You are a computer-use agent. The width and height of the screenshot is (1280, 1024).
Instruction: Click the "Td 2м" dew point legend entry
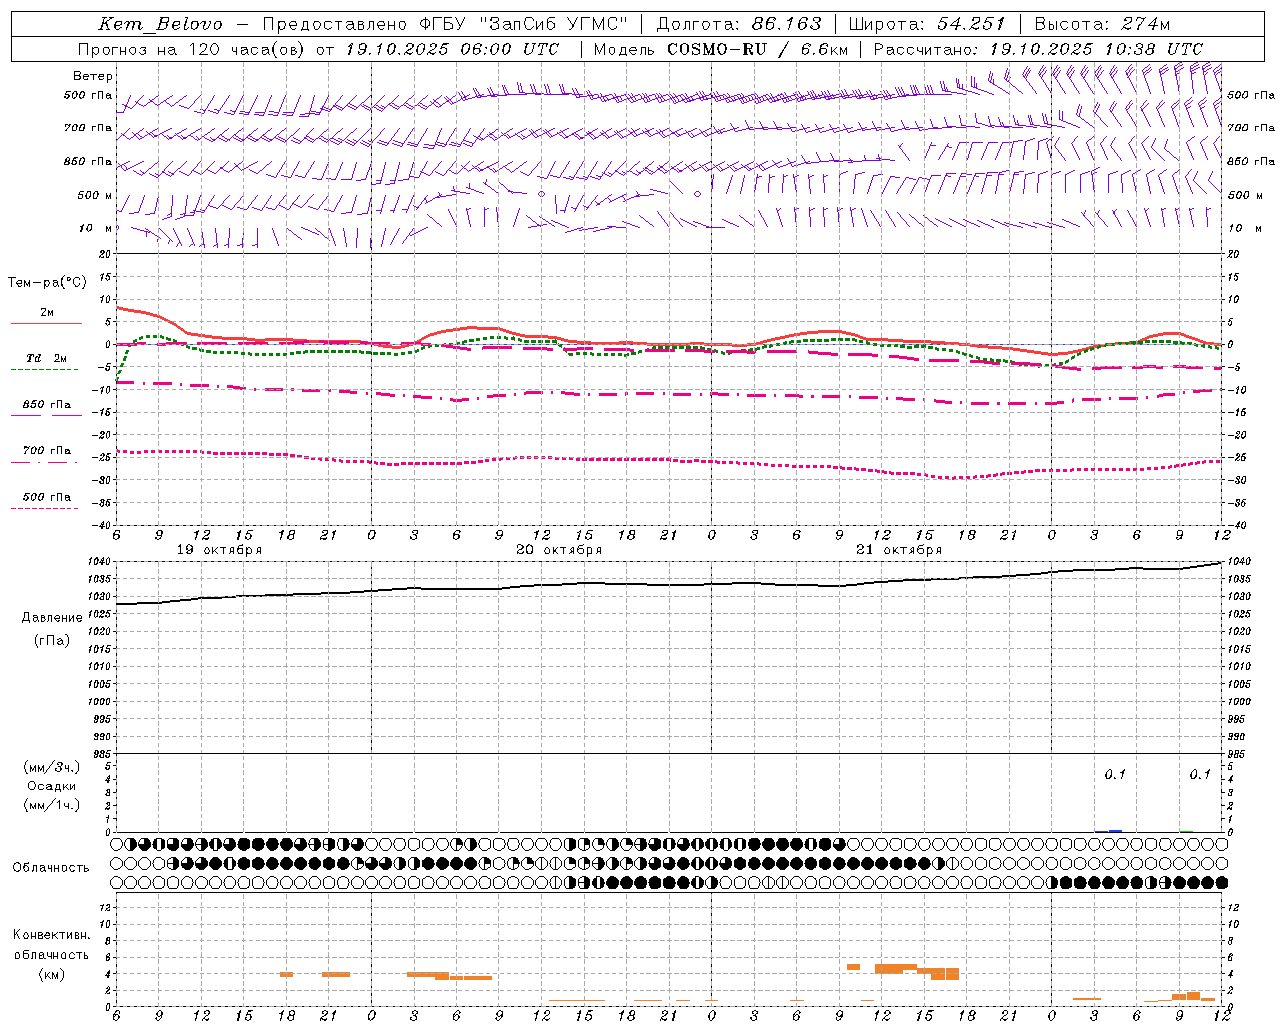point(46,358)
